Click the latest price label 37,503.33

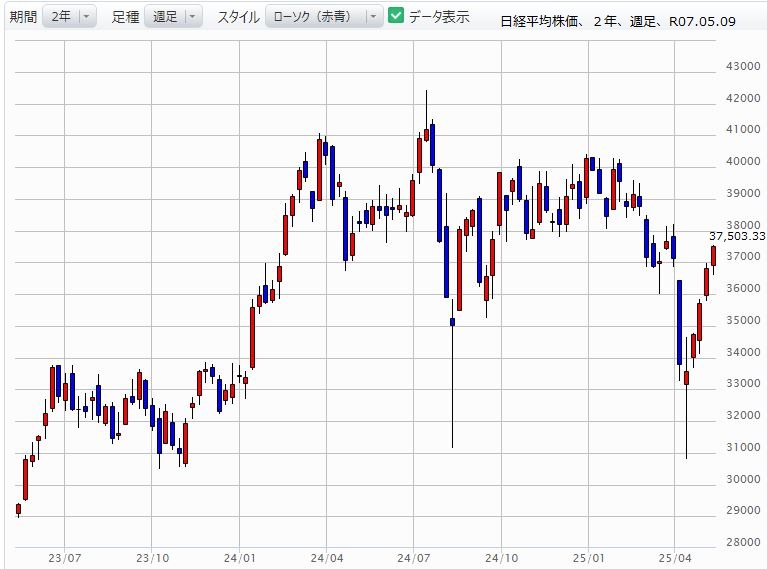737,236
